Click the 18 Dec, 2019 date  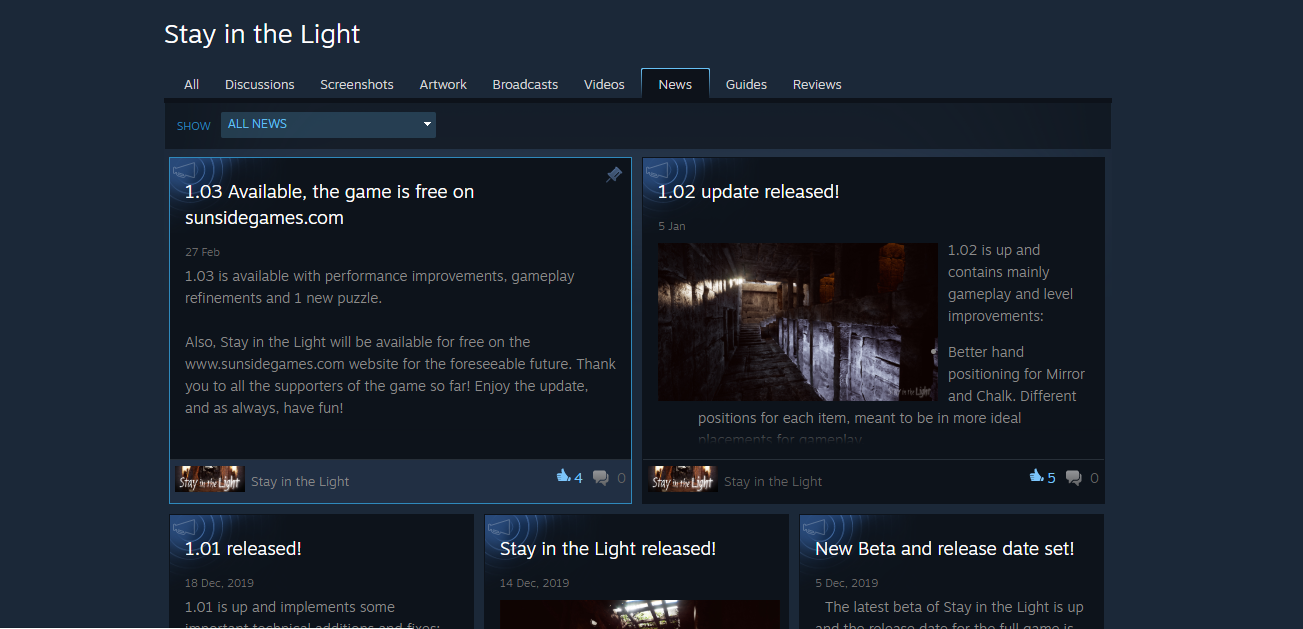click(x=219, y=583)
